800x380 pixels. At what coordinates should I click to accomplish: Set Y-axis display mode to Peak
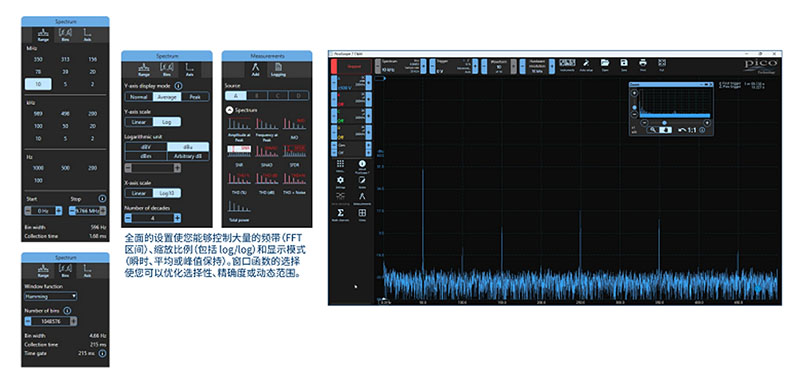[x=195, y=97]
